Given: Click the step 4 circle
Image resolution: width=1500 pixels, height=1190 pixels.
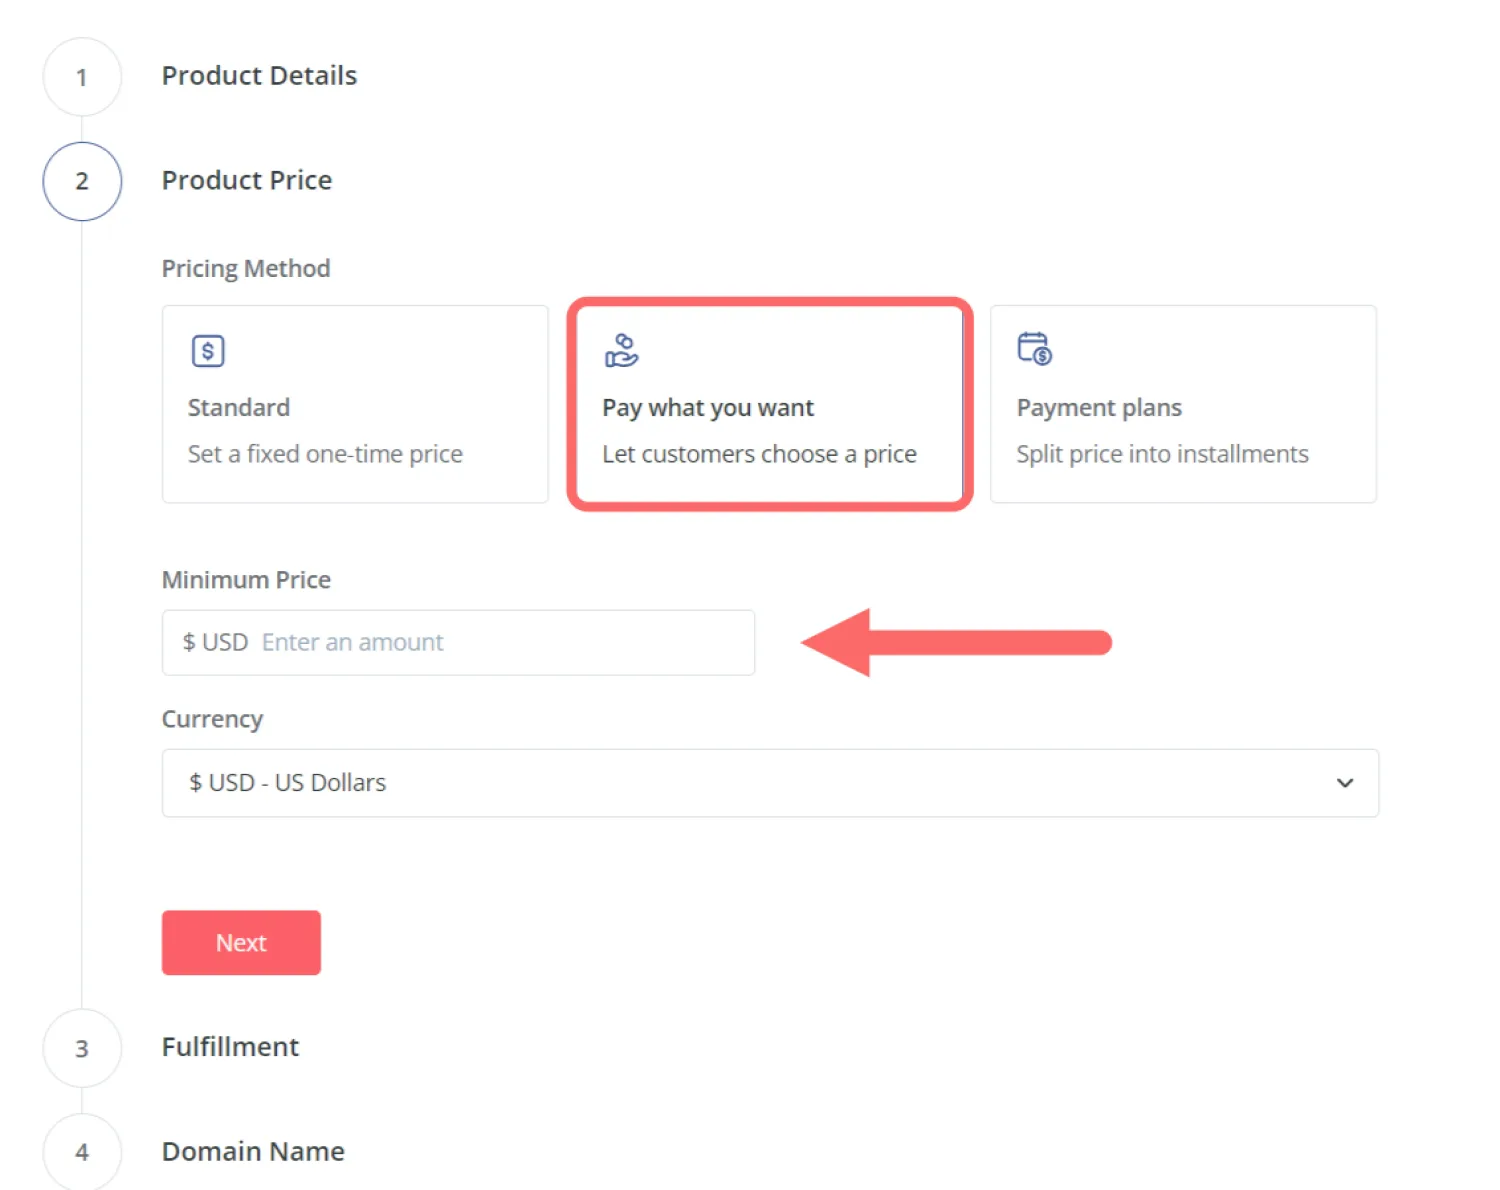Looking at the screenshot, I should point(82,1152).
